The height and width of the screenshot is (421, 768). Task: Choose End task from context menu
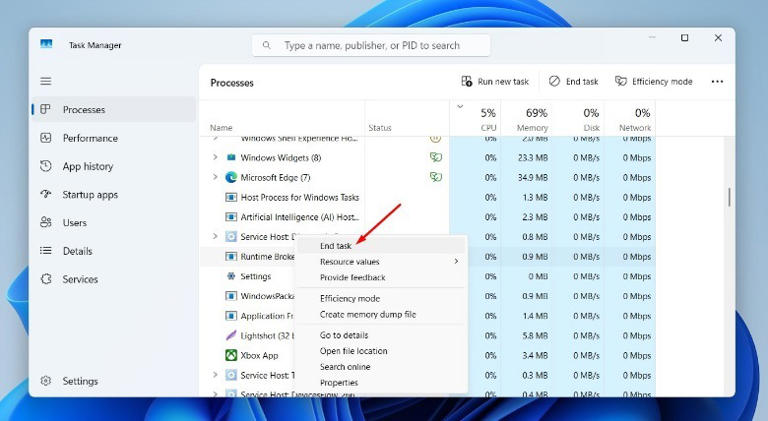(336, 246)
